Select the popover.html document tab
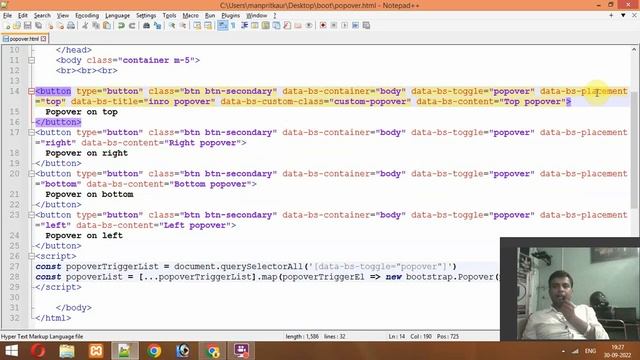This screenshot has height=360, width=640. 24,39
